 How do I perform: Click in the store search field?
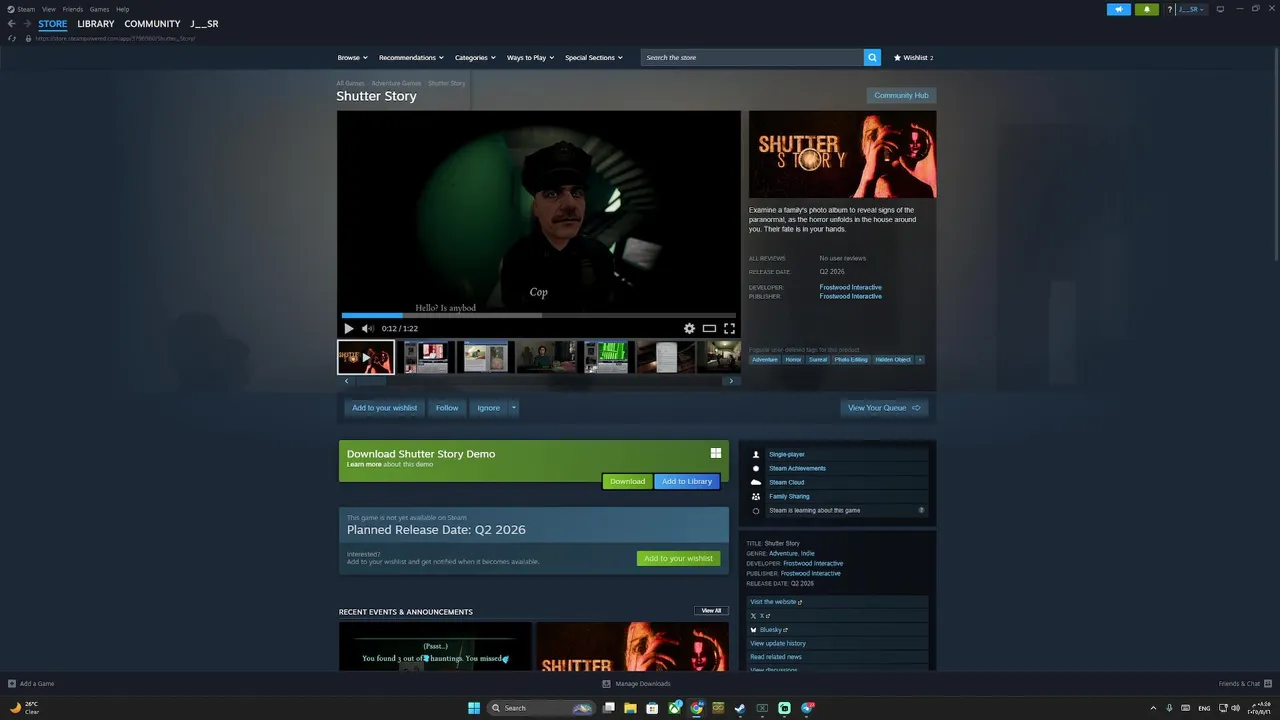tap(752, 58)
